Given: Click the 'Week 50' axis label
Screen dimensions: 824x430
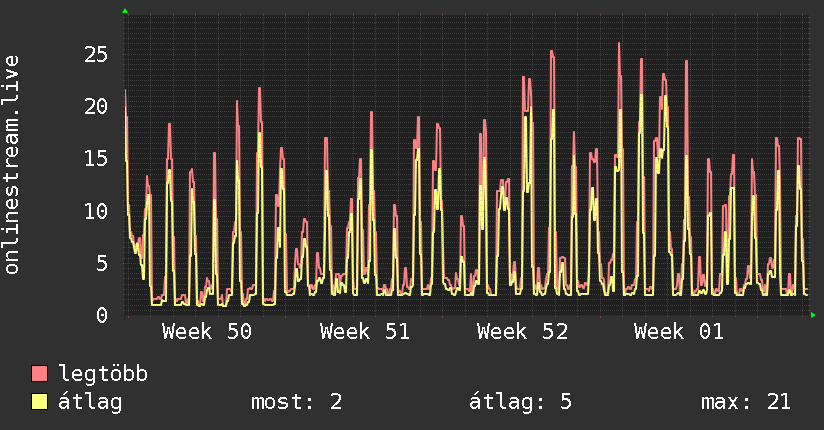Looking at the screenshot, I should 207,332.
